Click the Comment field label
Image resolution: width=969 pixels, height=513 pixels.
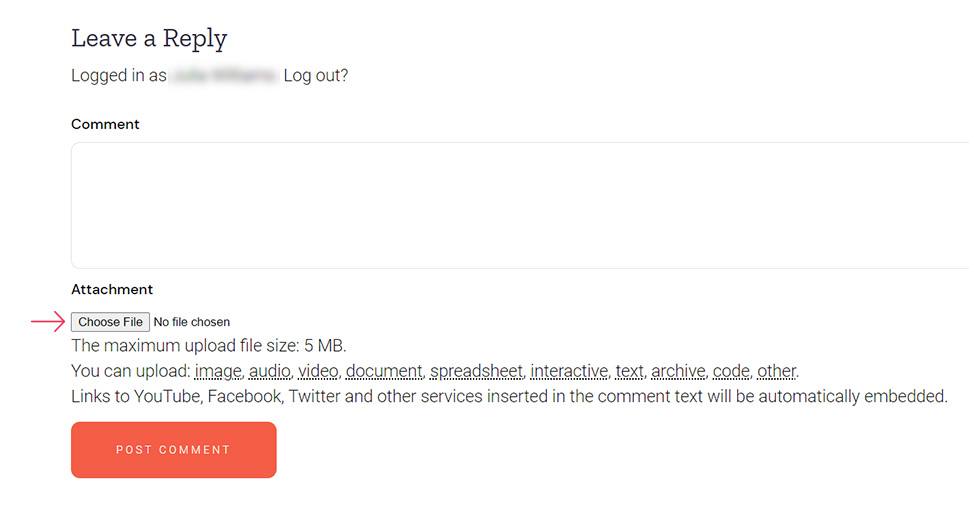(105, 124)
